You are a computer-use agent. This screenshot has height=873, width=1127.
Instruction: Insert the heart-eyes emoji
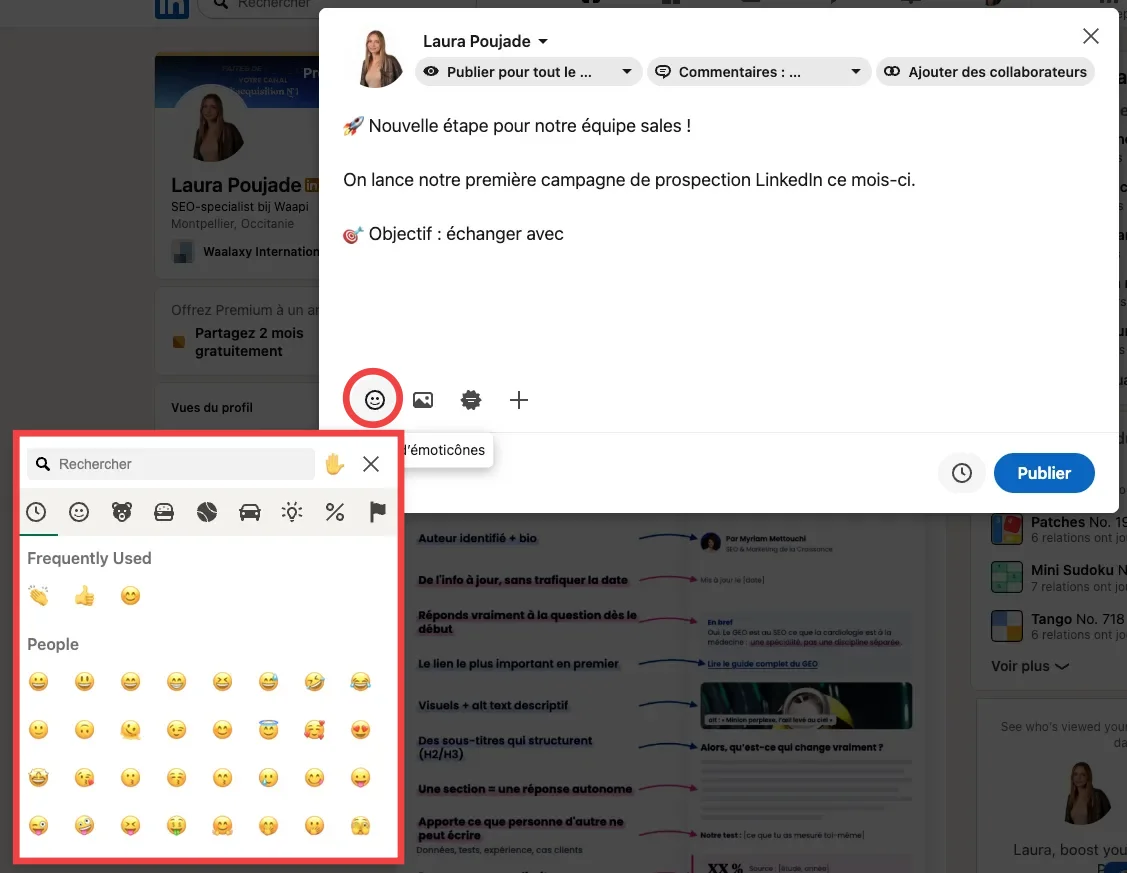(x=360, y=730)
